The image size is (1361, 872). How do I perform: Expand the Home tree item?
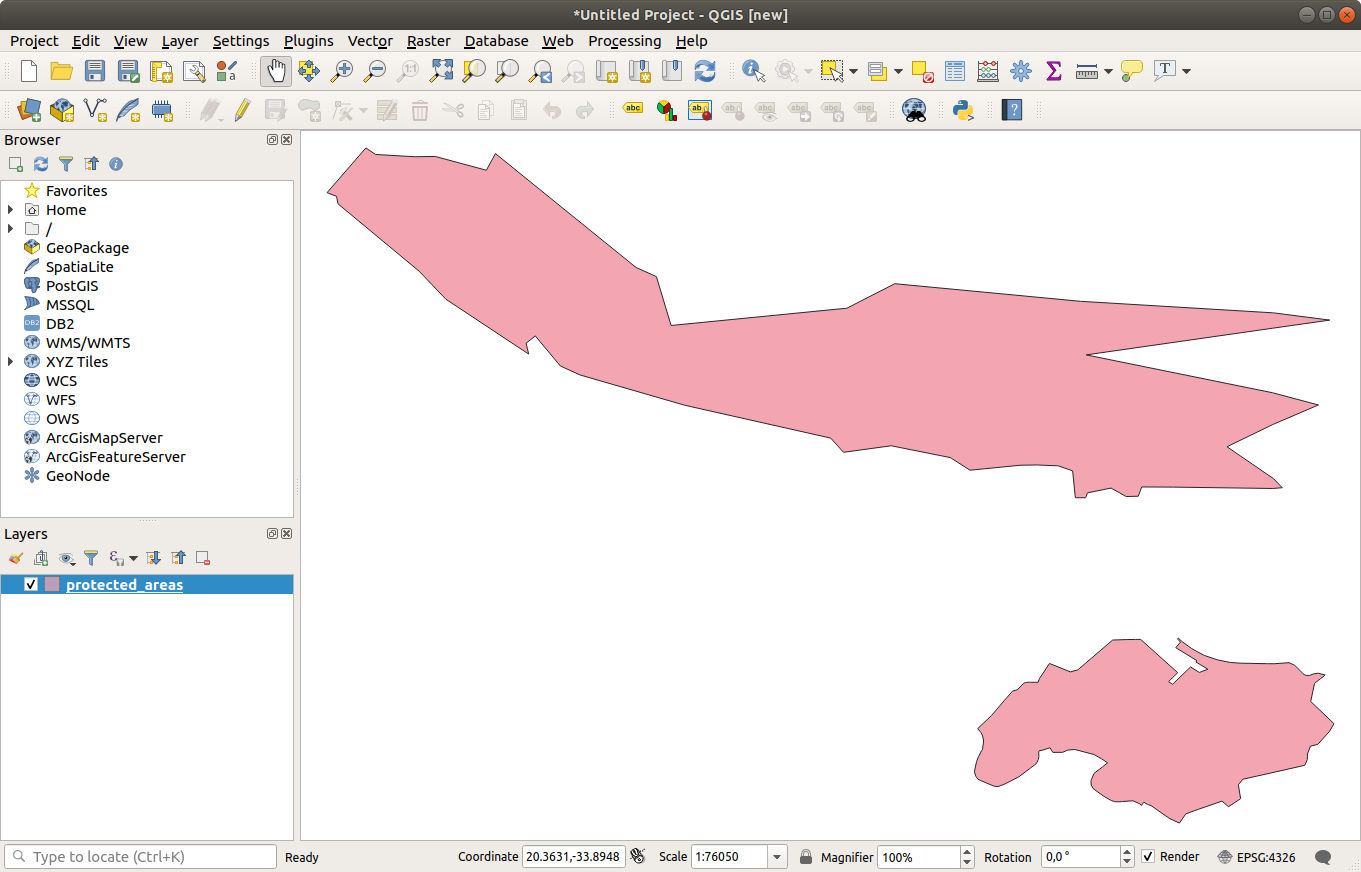click(x=10, y=210)
